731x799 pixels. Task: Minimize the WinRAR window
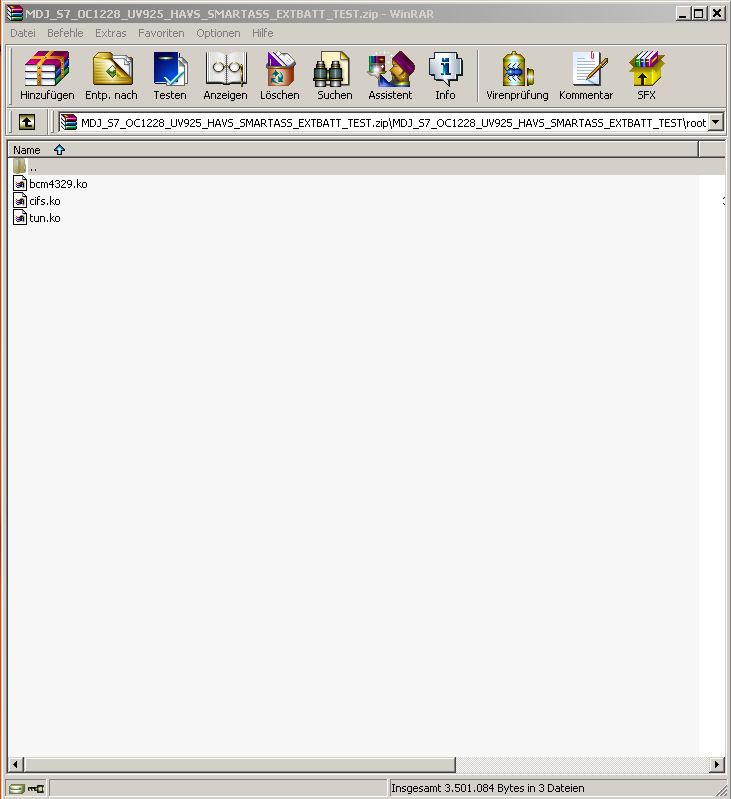point(683,13)
